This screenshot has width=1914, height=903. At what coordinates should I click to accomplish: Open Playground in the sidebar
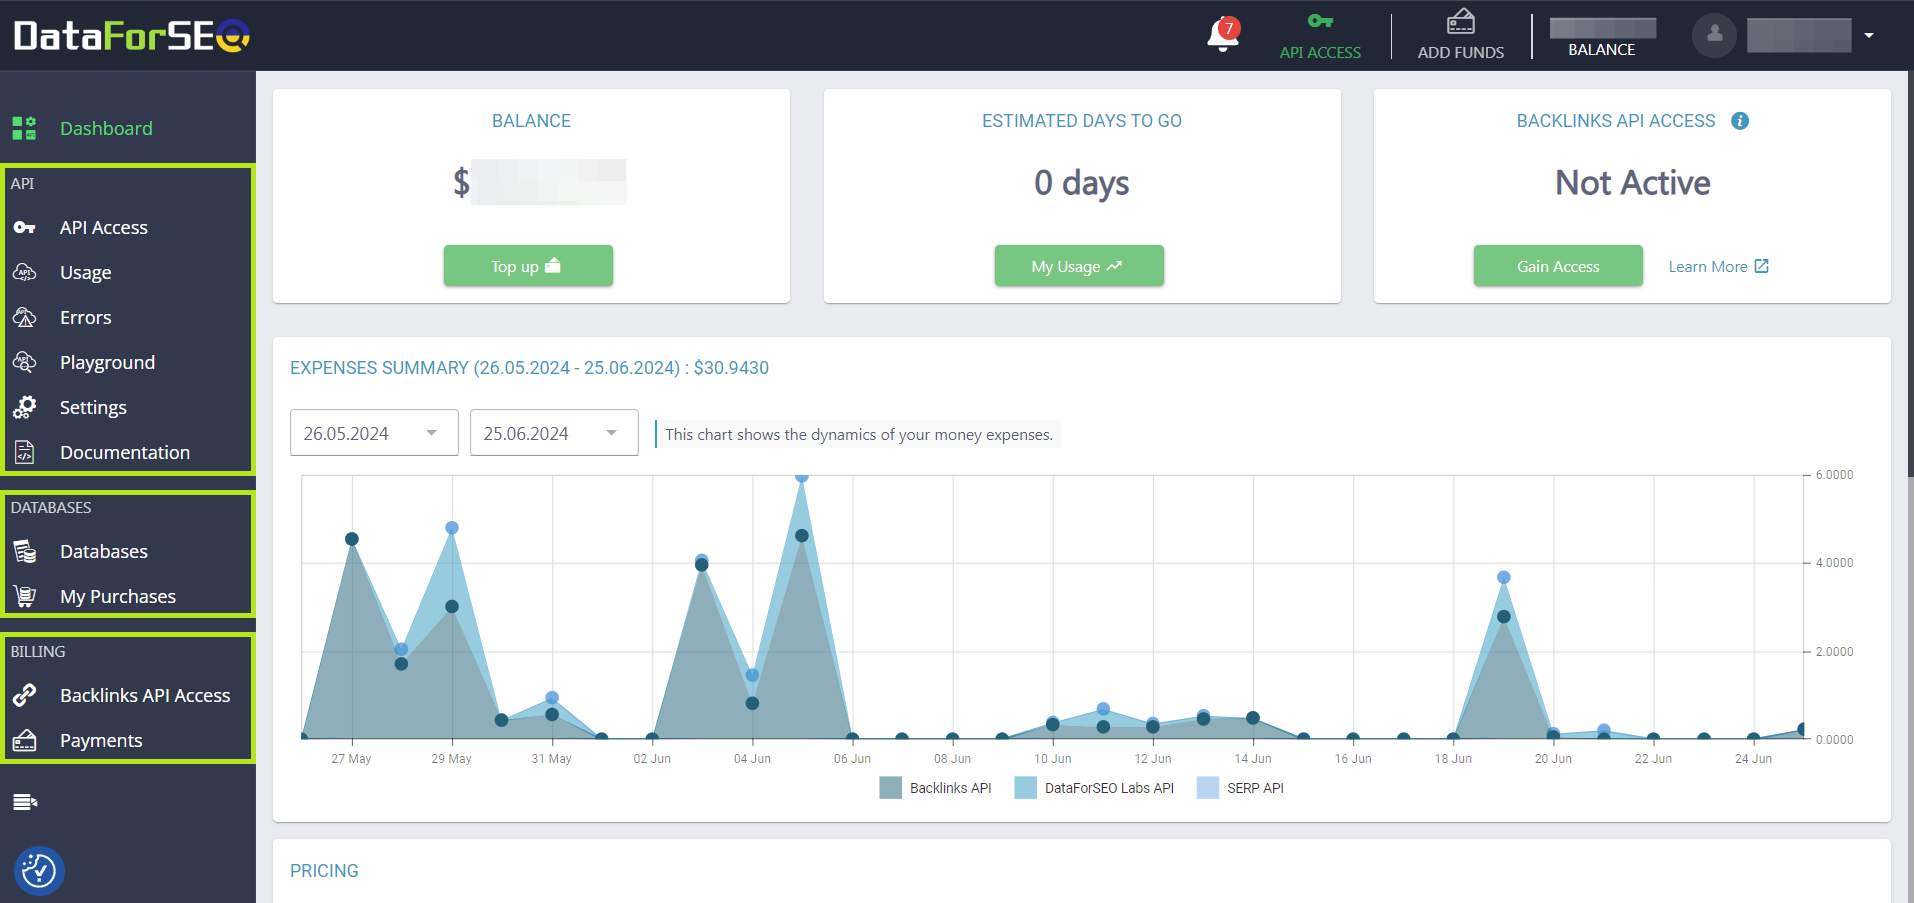pyautogui.click(x=107, y=362)
